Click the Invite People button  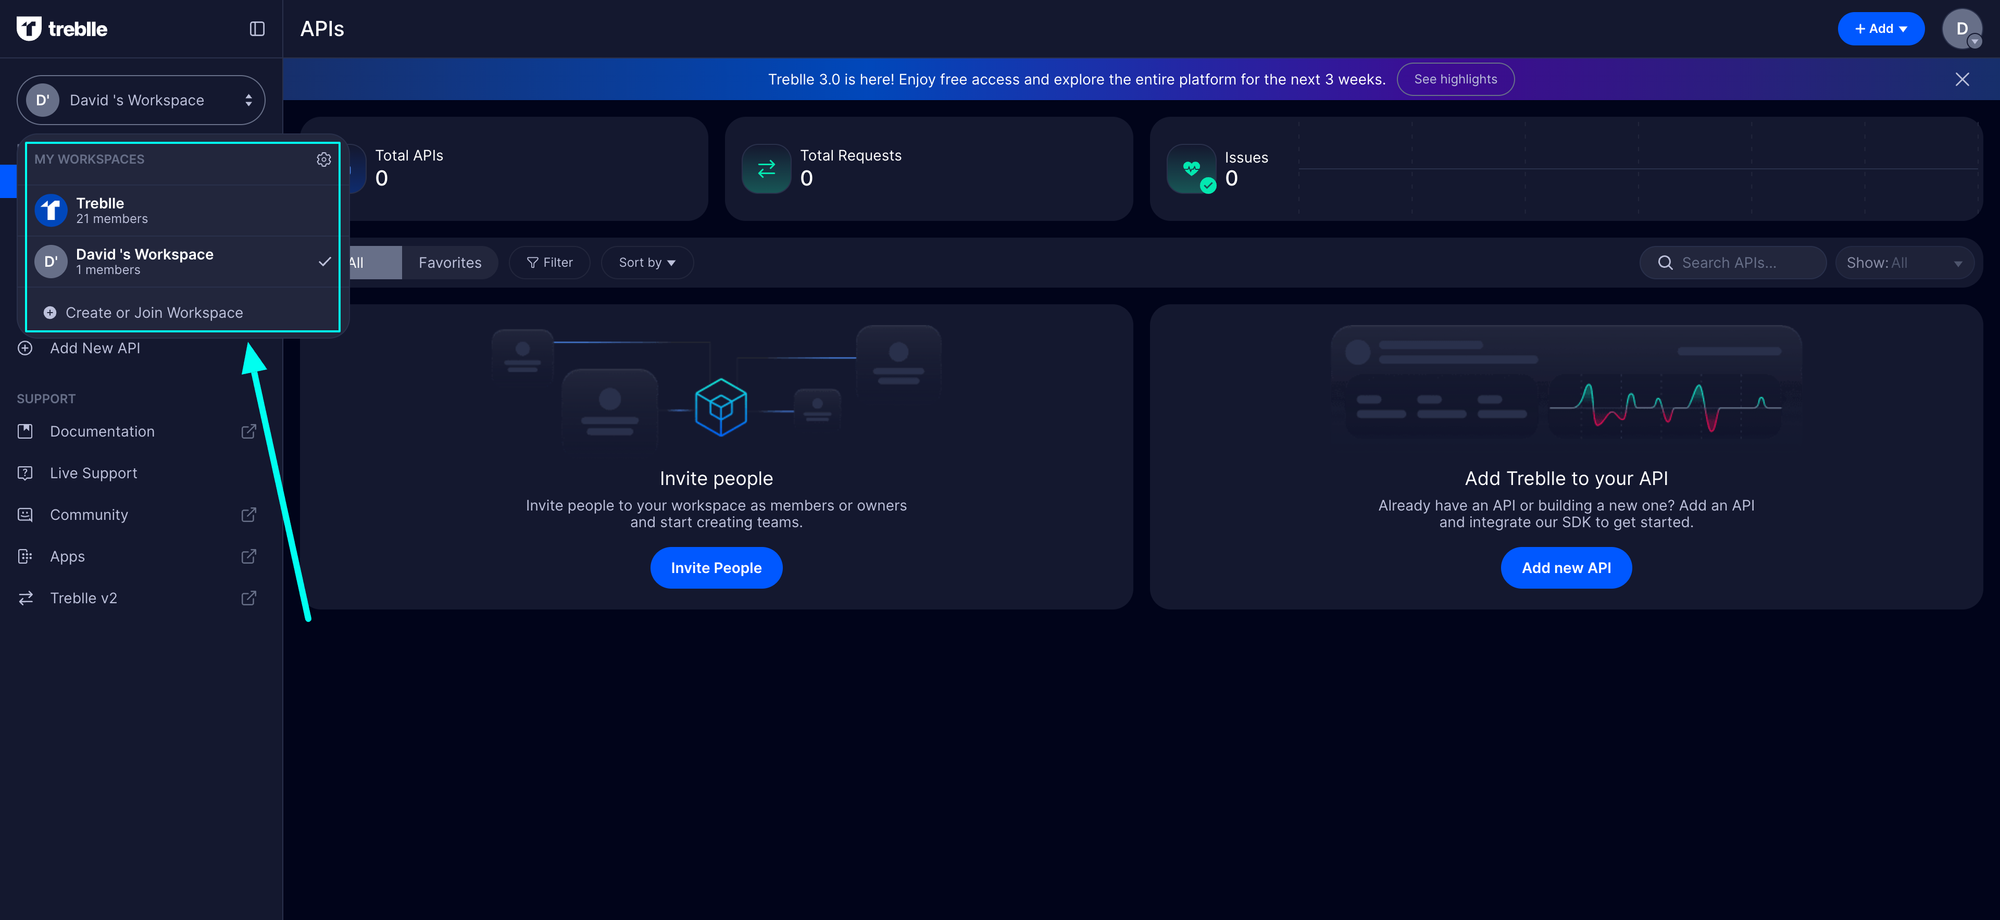(716, 568)
